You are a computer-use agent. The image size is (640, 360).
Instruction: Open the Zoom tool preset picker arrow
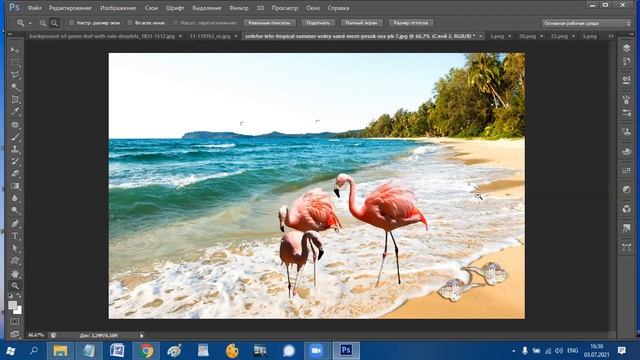point(30,23)
